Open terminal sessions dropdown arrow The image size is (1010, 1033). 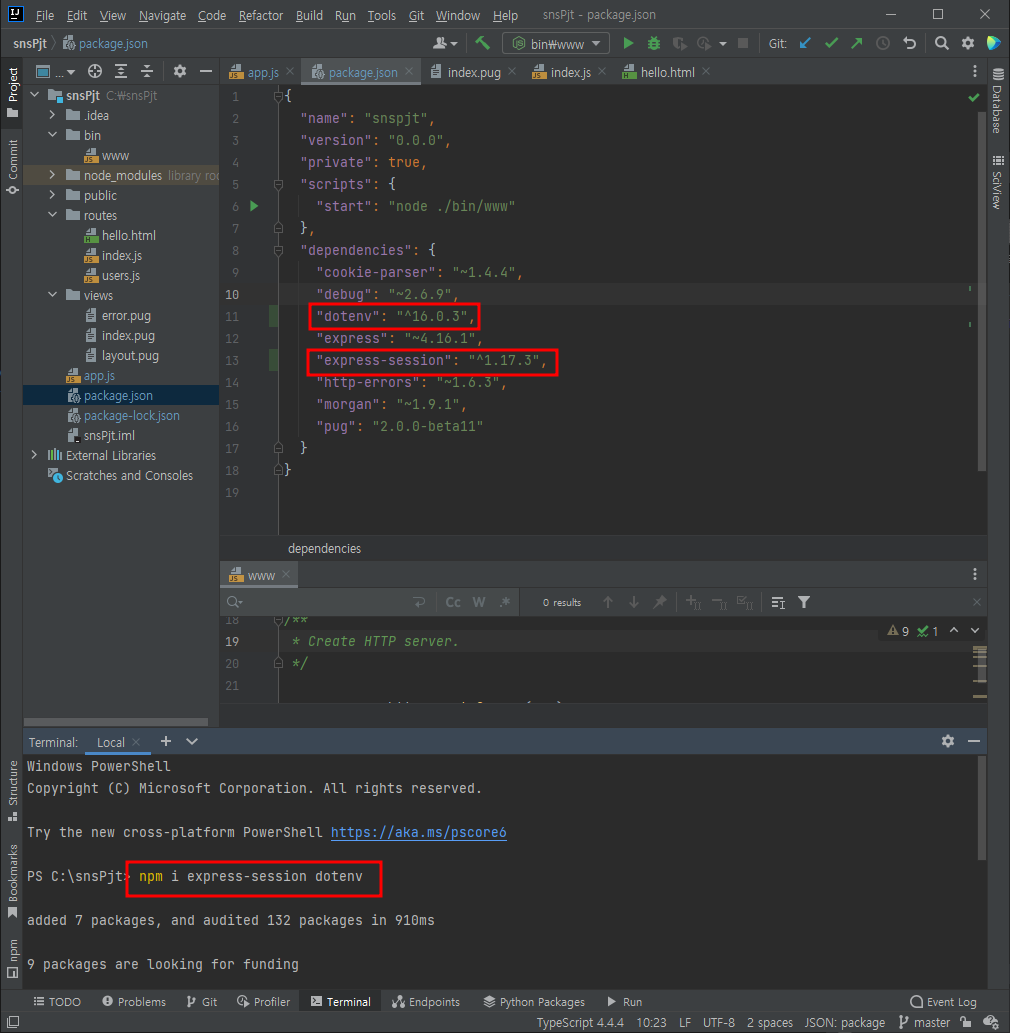tap(192, 741)
